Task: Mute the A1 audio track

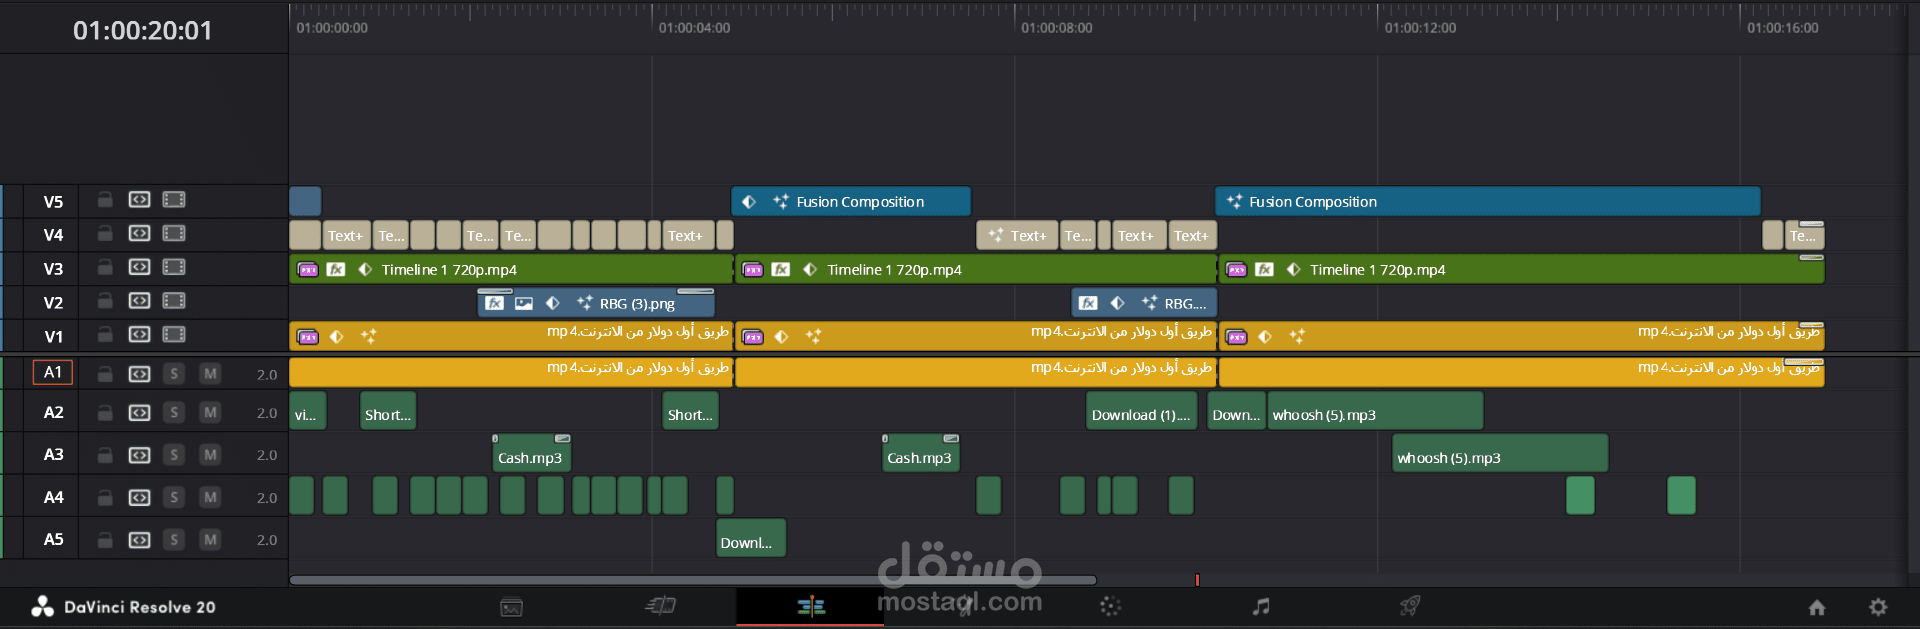Action: tap(210, 374)
